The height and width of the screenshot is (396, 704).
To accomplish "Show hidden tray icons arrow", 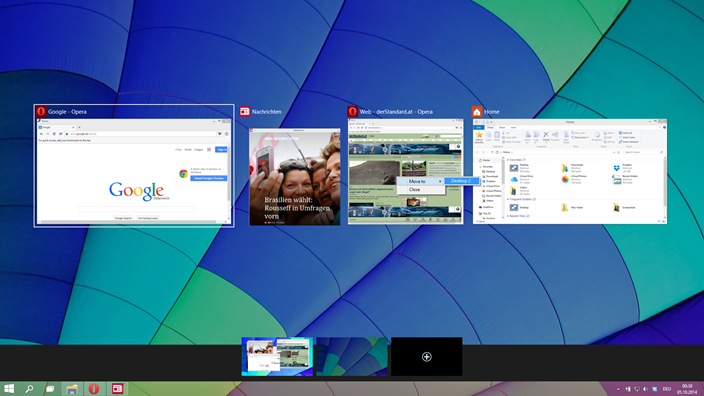I will pos(618,389).
